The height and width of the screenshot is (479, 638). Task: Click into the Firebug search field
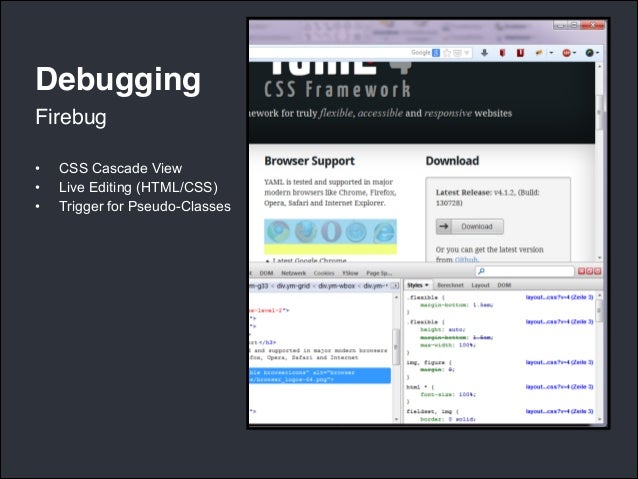click(x=525, y=271)
